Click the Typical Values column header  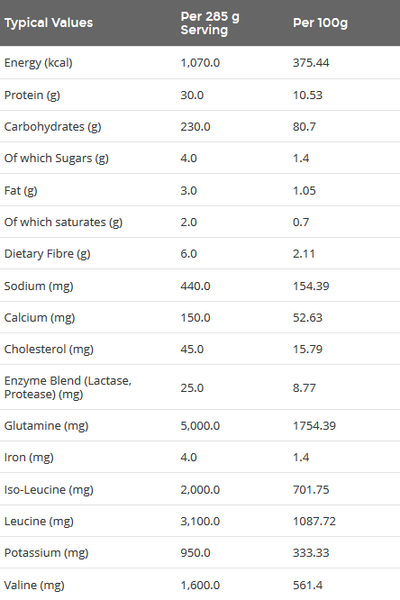tap(49, 23)
